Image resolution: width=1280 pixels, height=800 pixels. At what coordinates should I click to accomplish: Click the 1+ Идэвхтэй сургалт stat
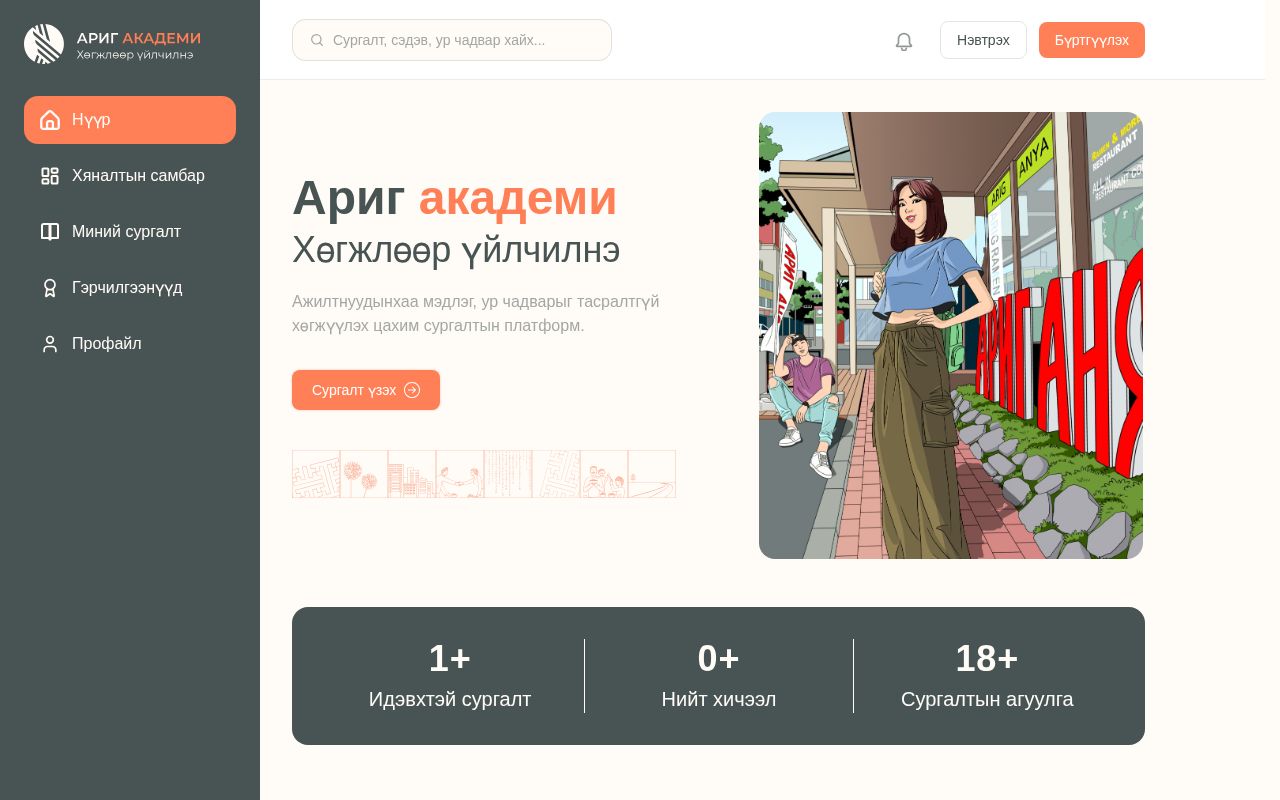pyautogui.click(x=450, y=676)
